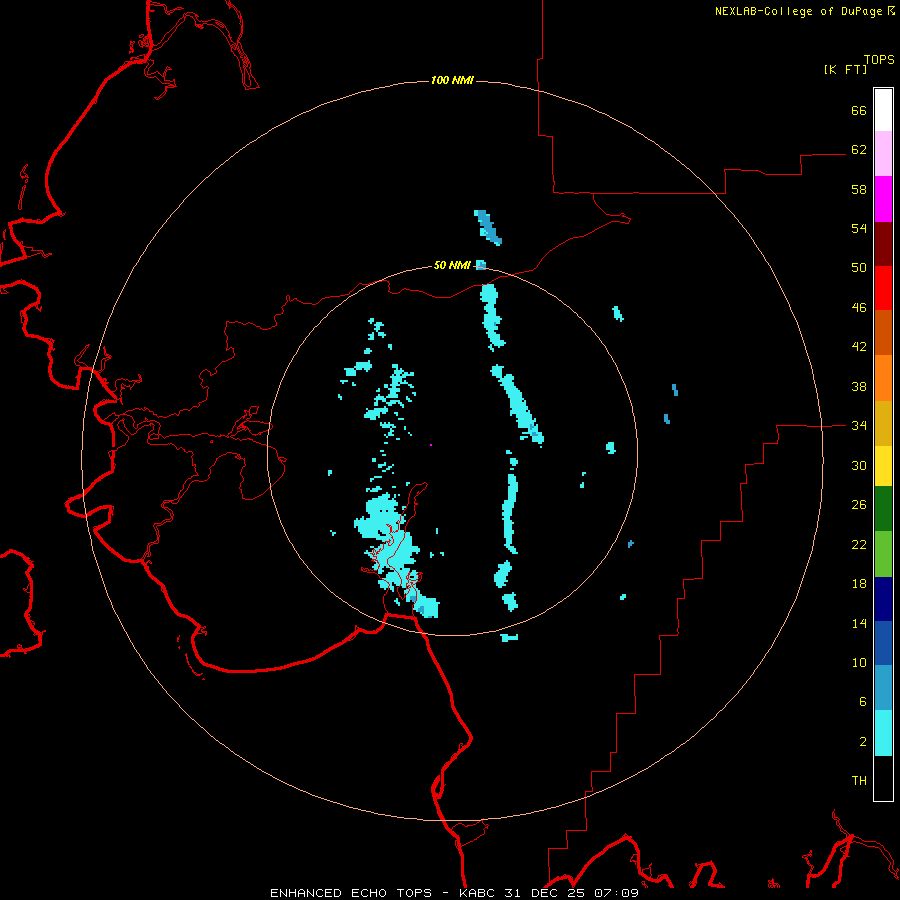The image size is (900, 900).
Task: Click the legend value 38
Action: [859, 386]
